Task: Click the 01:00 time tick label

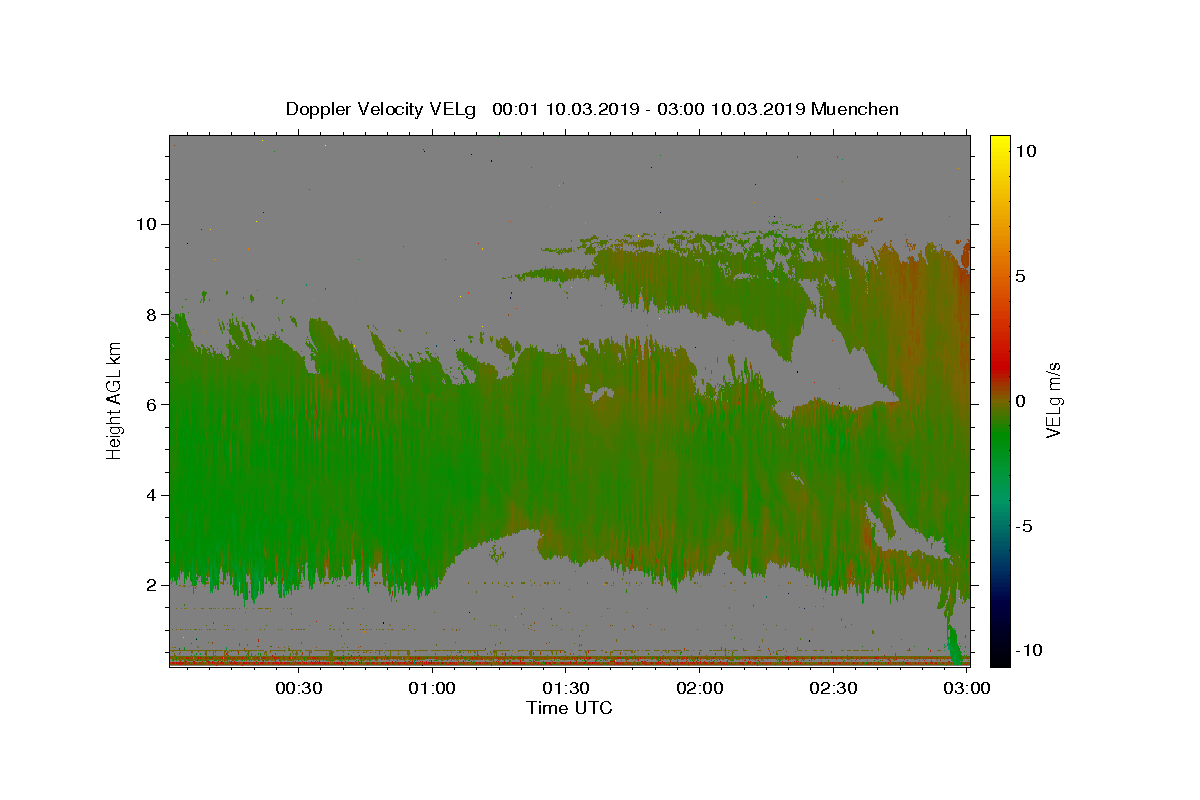Action: 432,689
